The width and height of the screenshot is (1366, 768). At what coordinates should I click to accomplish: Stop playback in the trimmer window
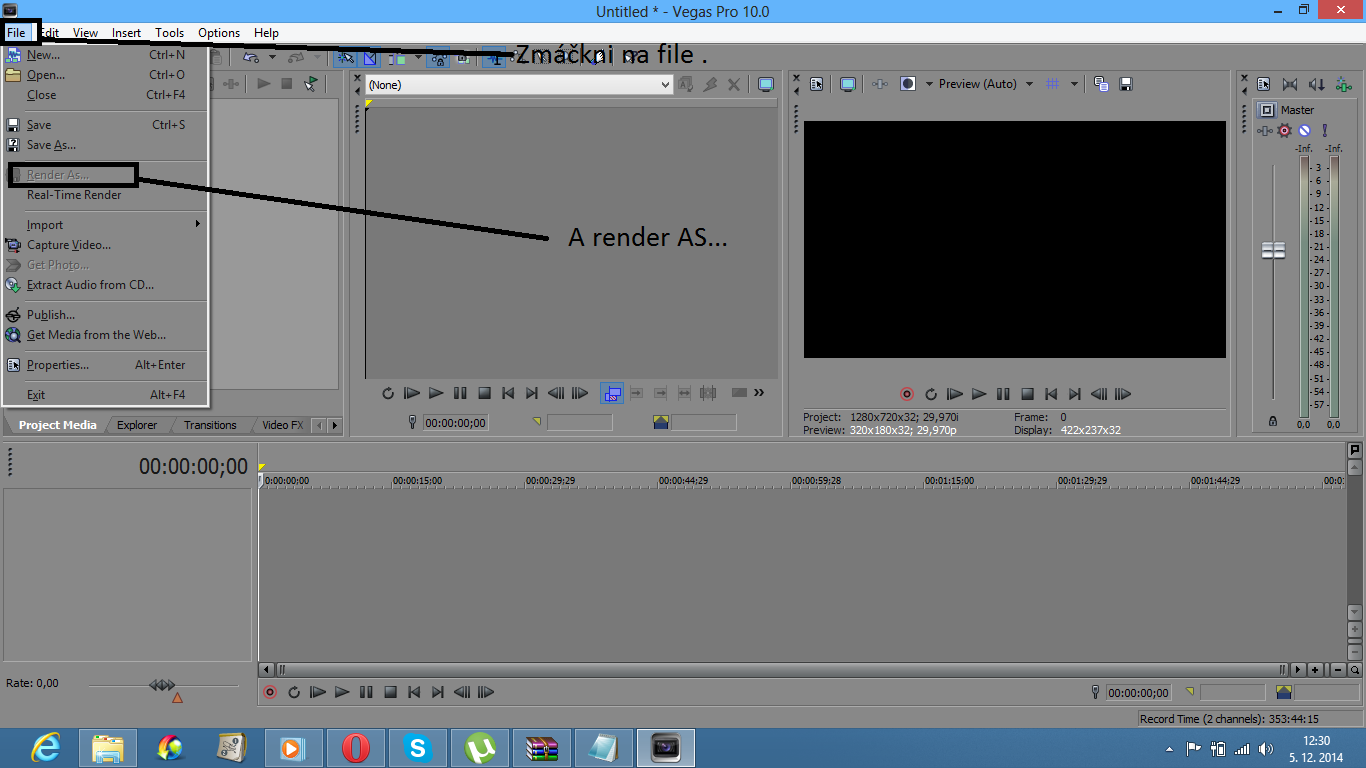(484, 393)
